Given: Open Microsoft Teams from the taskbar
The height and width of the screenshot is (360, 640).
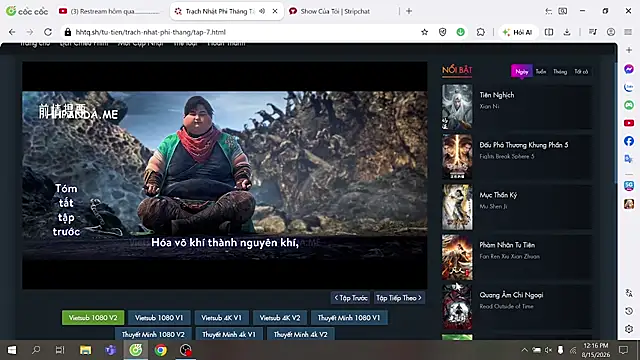Looking at the screenshot, I should 111,350.
